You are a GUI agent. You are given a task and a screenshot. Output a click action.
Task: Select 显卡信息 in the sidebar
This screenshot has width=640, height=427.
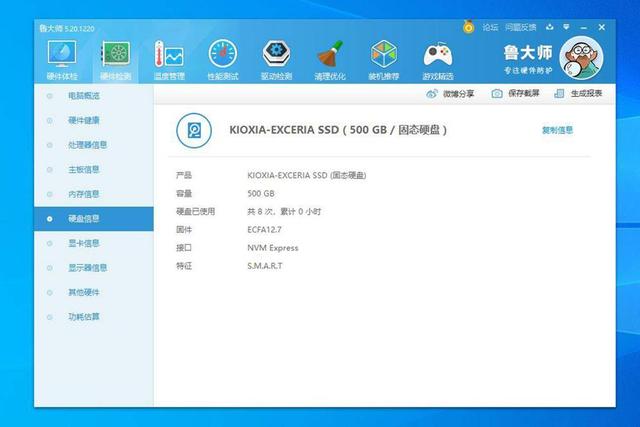[x=94, y=243]
